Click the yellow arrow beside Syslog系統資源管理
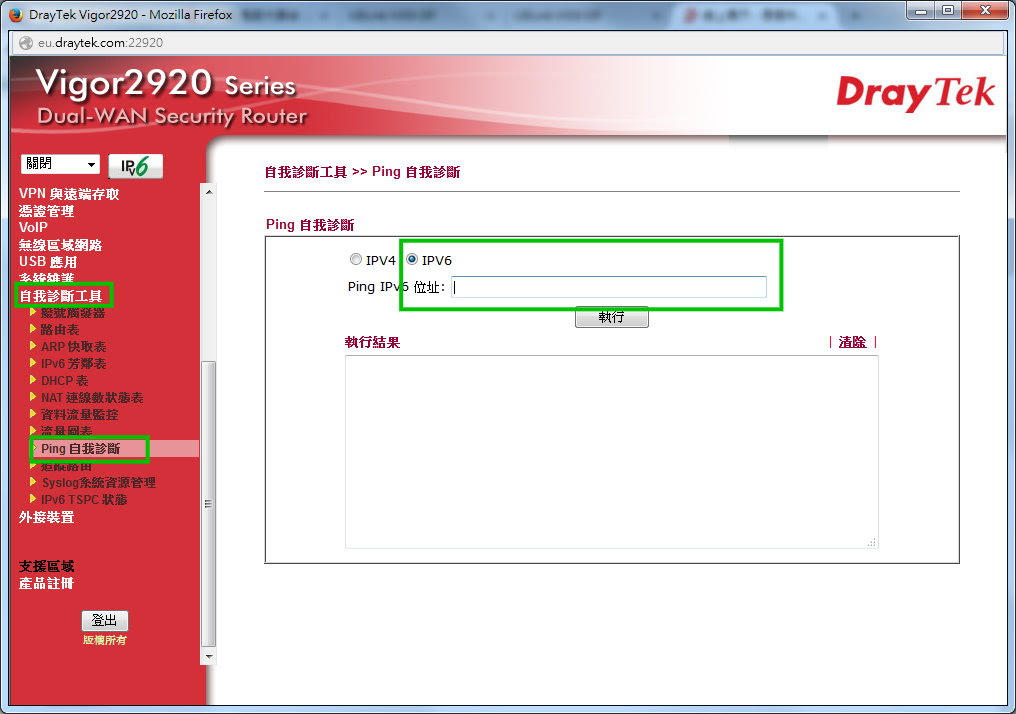Viewport: 1016px width, 714px height. coord(32,482)
